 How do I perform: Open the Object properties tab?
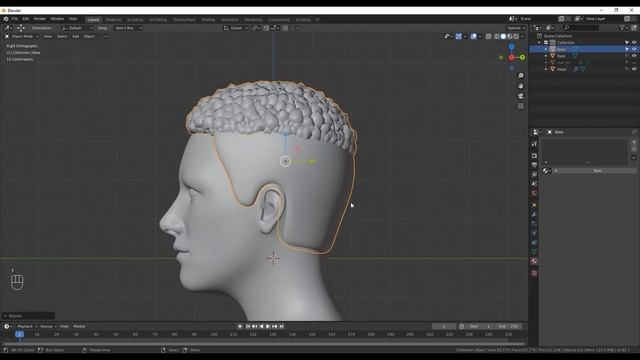(534, 205)
